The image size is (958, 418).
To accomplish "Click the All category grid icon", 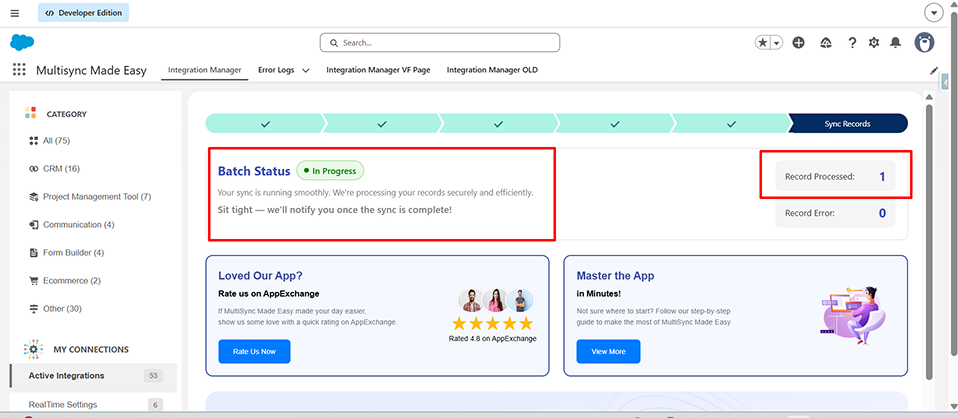I will [34, 141].
